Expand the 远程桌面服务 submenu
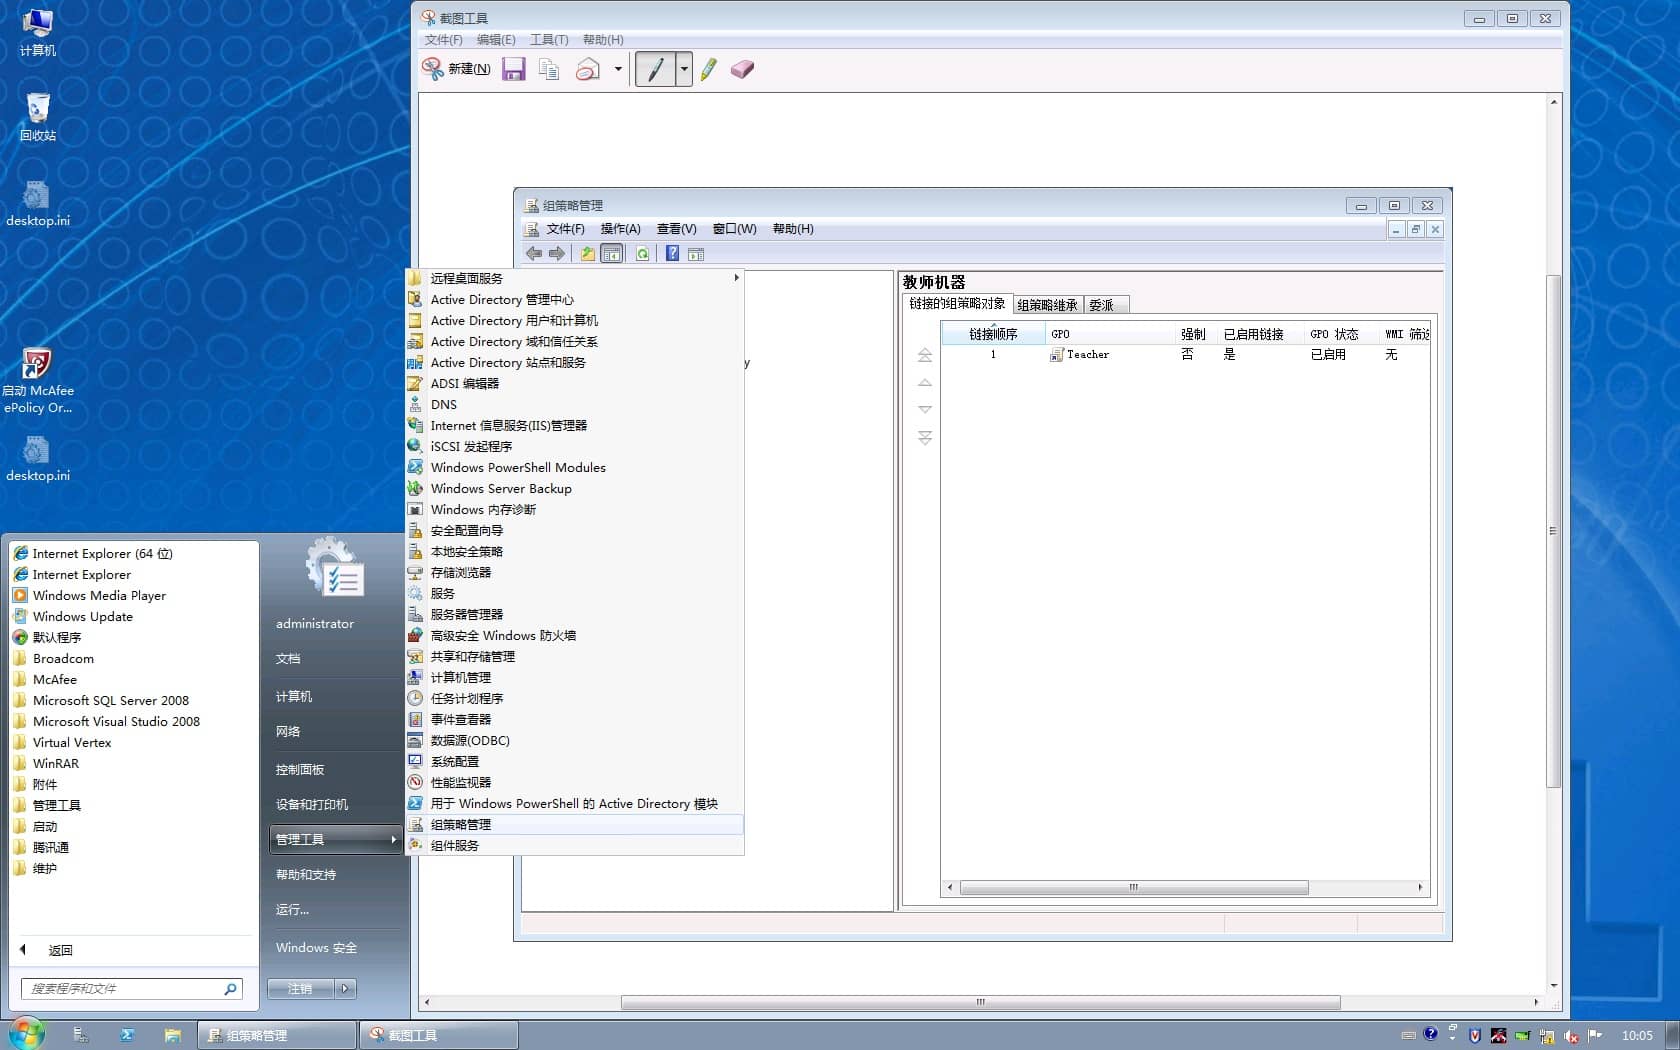Viewport: 1680px width, 1050px height. tap(574, 278)
